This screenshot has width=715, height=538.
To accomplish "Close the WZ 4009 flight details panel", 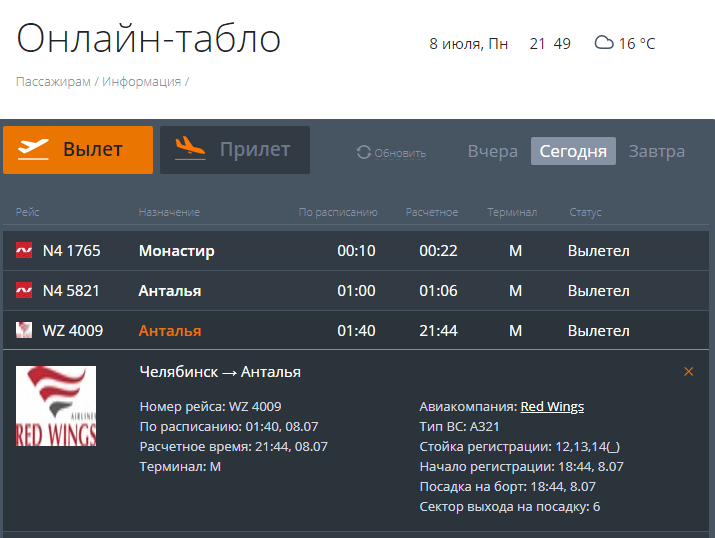I will point(689,372).
